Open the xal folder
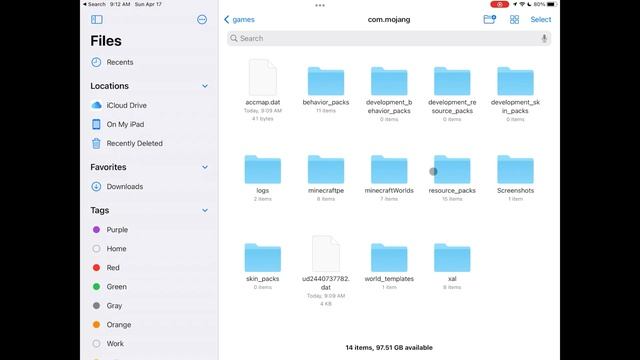Screen dimensions: 640x360 [x=452, y=258]
